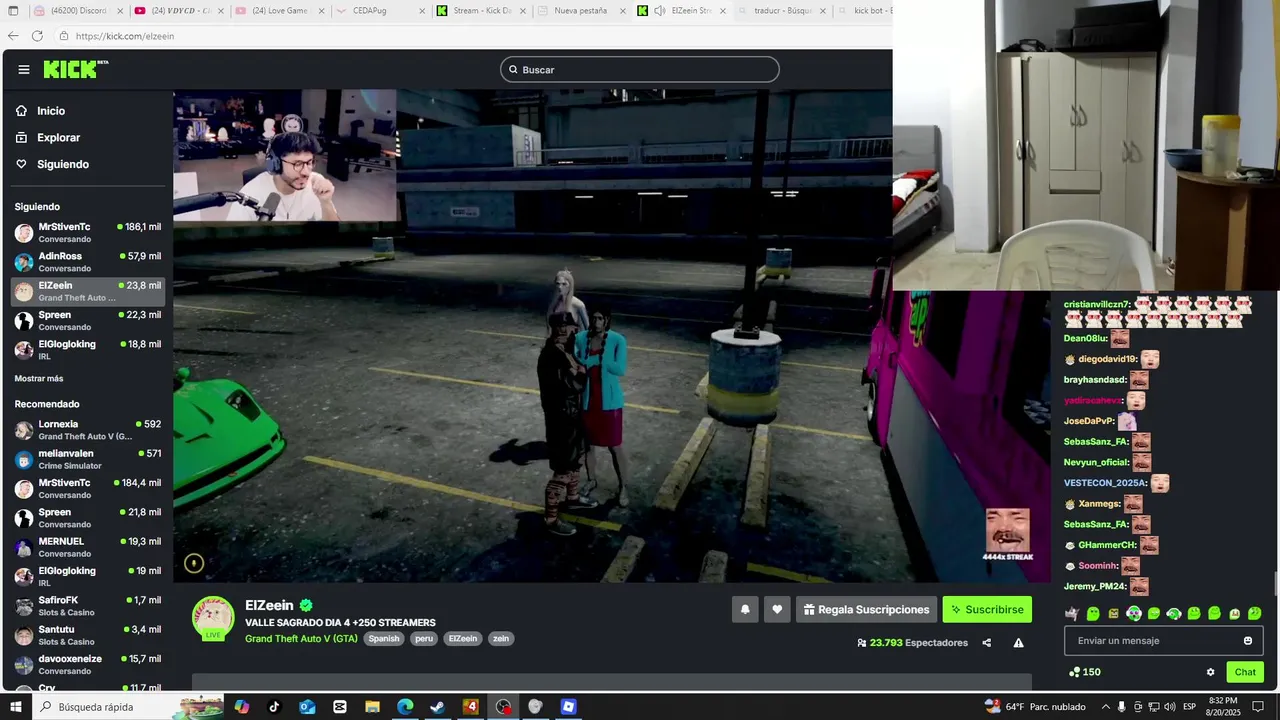Open Siguiendo in sidebar
The height and width of the screenshot is (720, 1280).
[63, 164]
